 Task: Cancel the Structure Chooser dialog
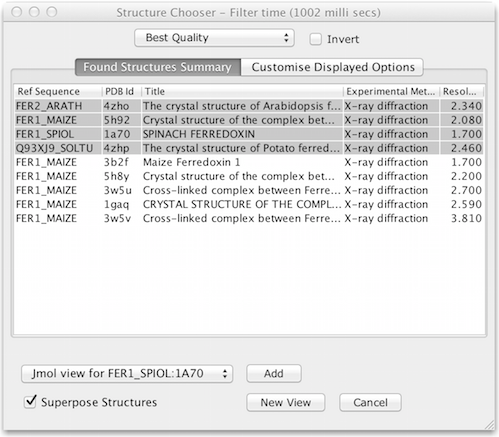[370, 402]
